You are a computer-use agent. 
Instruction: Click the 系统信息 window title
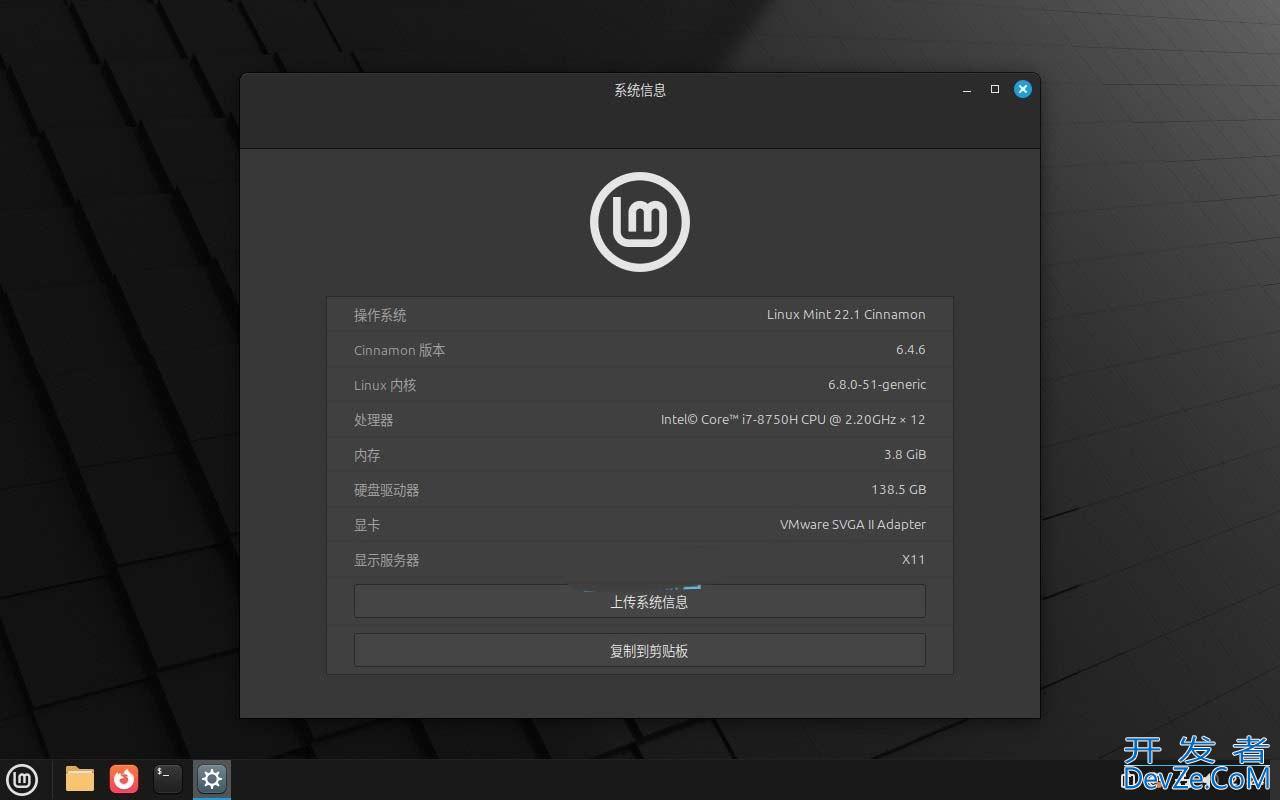pyautogui.click(x=640, y=90)
